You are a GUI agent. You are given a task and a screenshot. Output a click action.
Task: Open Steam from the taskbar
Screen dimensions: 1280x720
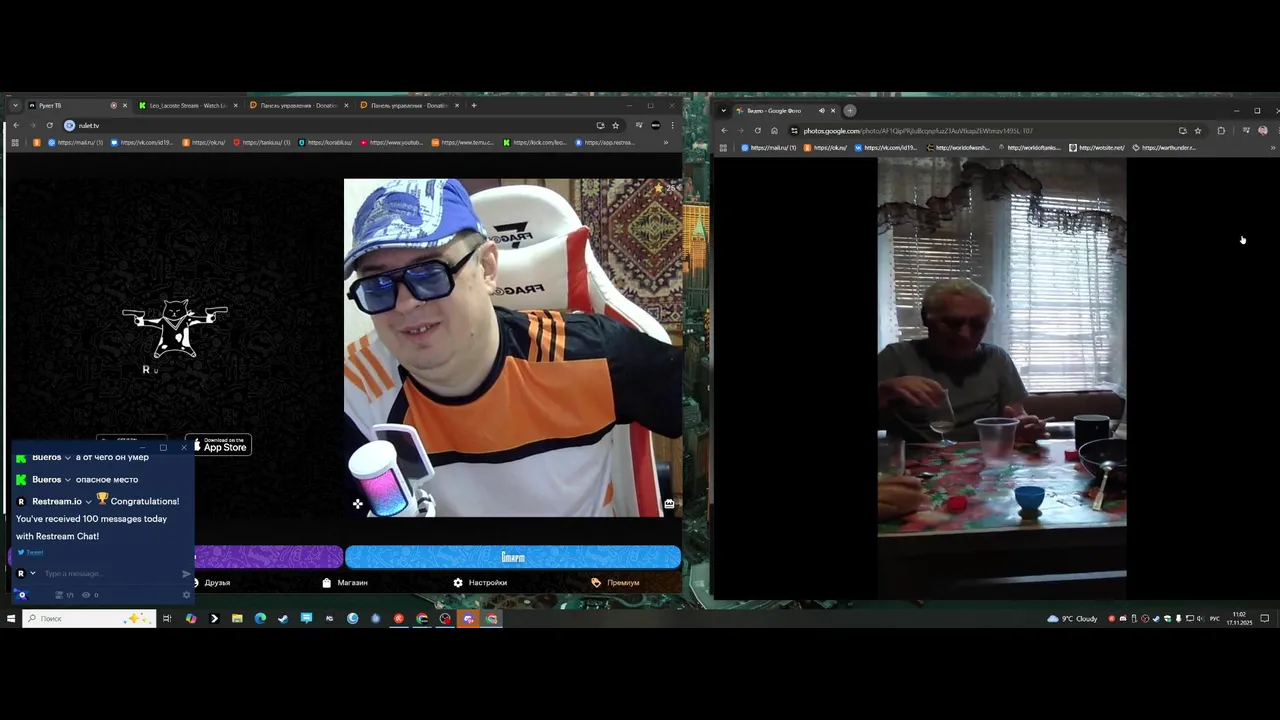click(x=283, y=618)
